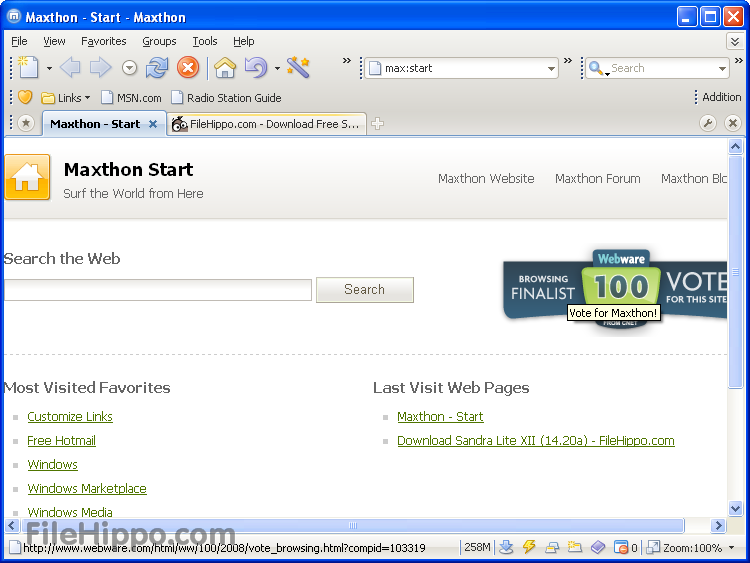Image resolution: width=750 pixels, height=563 pixels.
Task: Close the Maxthon - Start tab
Action: tap(153, 124)
